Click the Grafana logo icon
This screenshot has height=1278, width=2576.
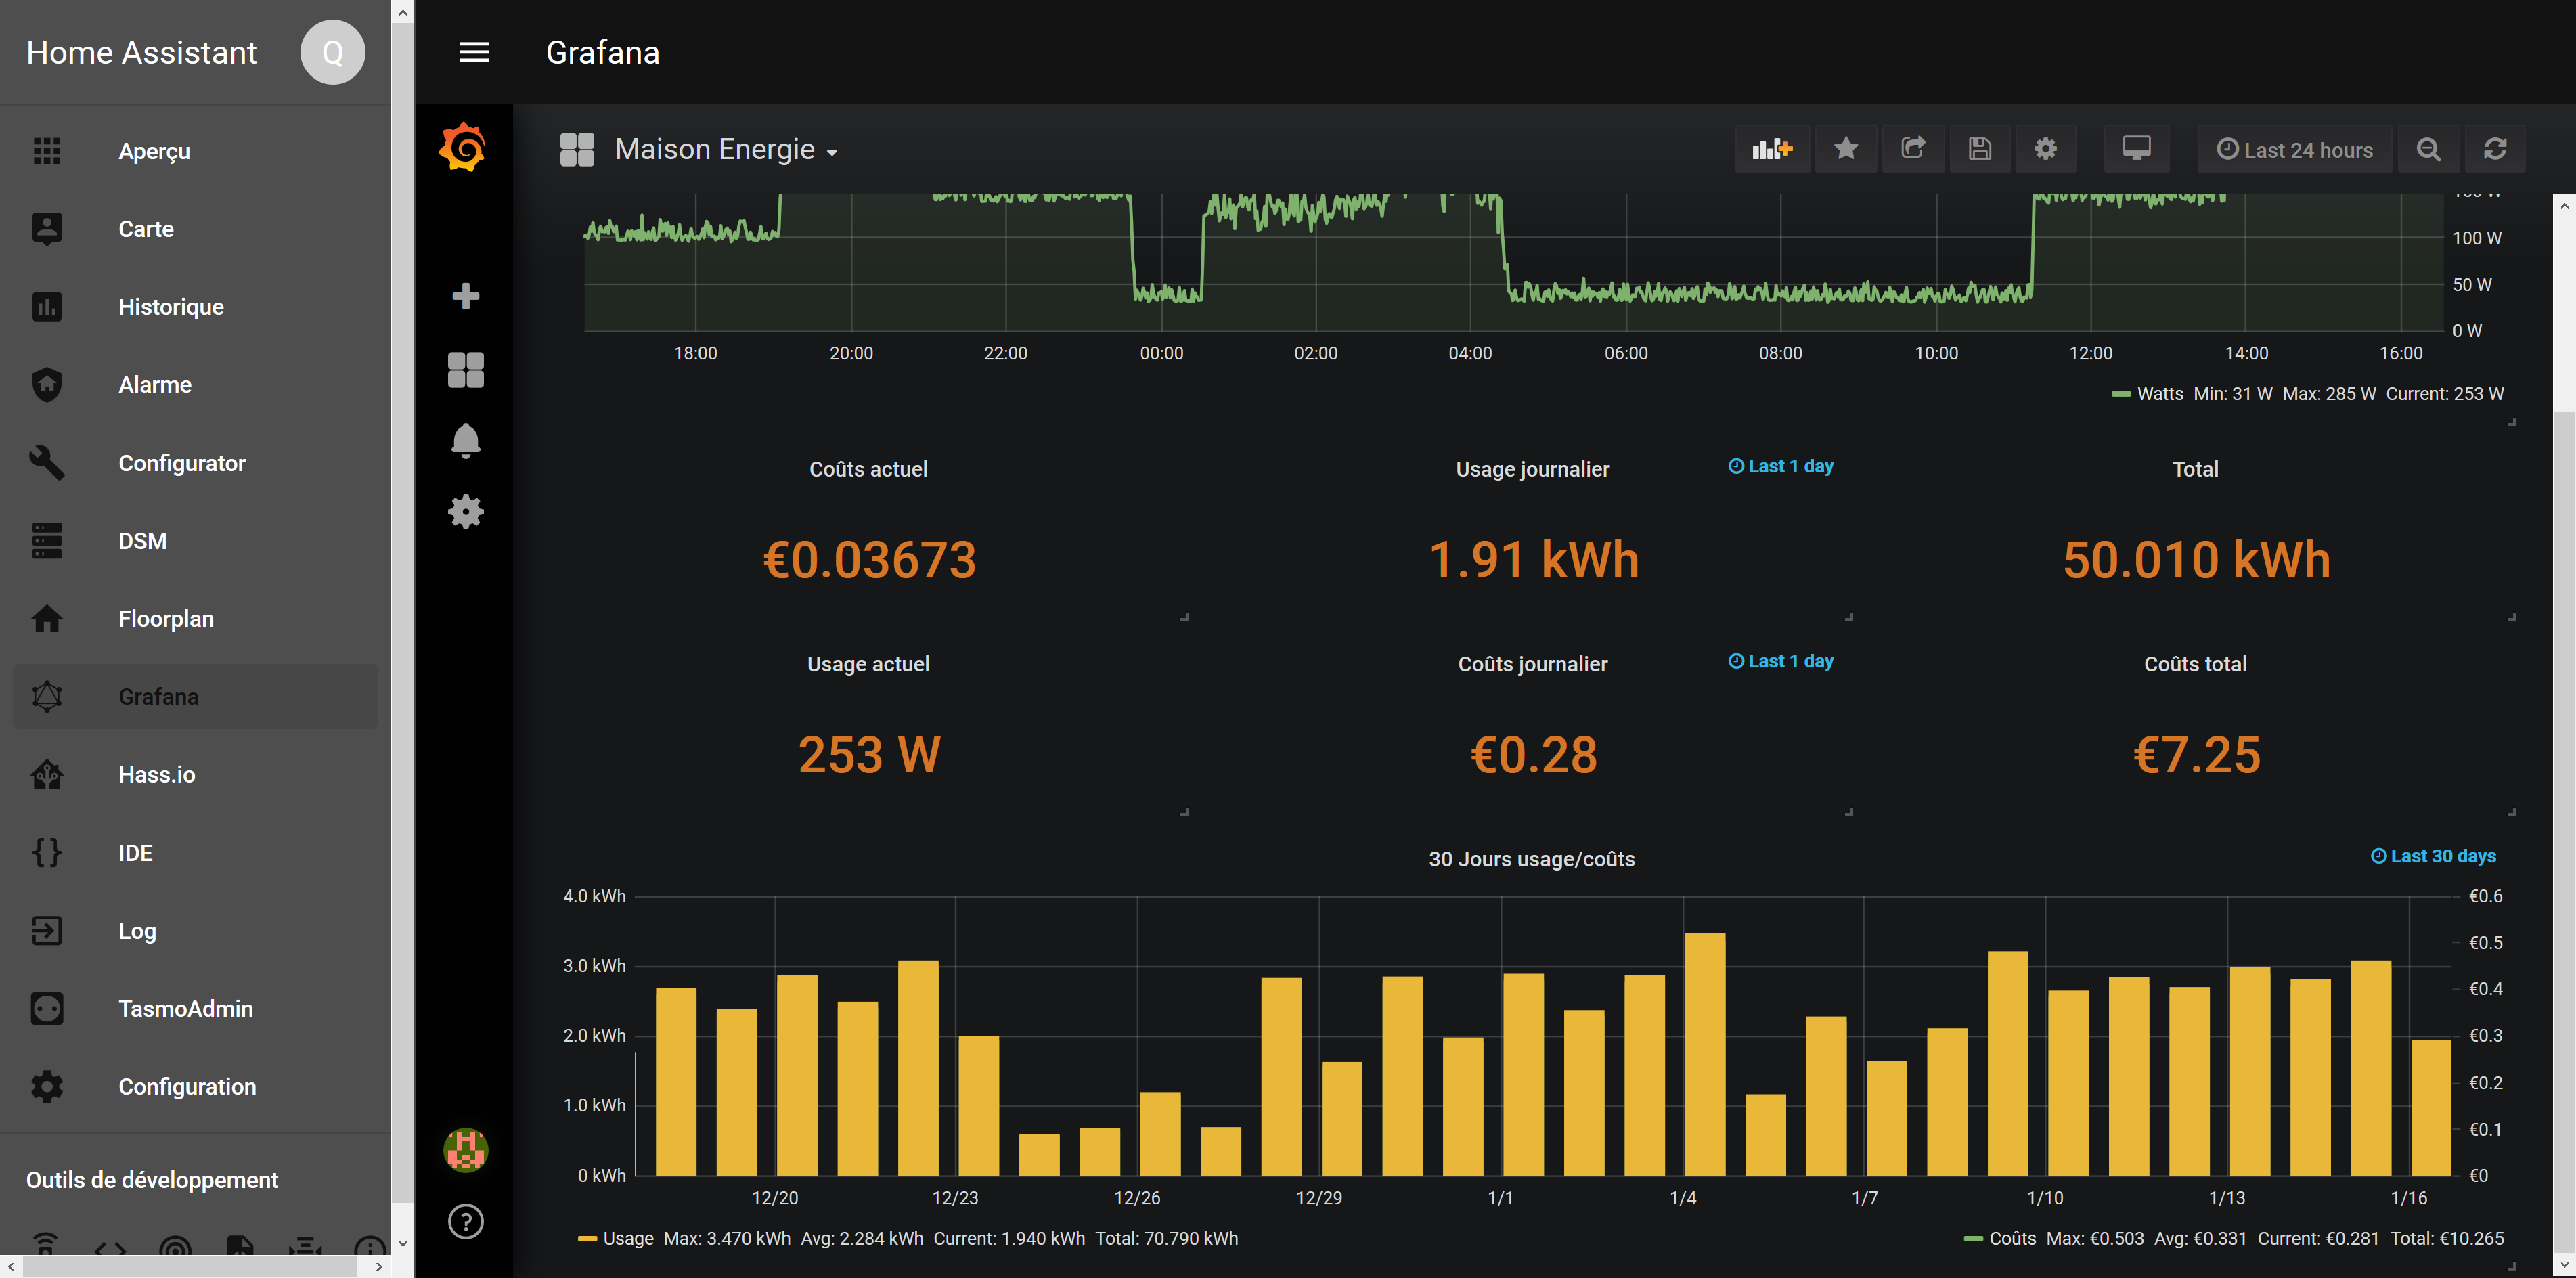pyautogui.click(x=463, y=148)
